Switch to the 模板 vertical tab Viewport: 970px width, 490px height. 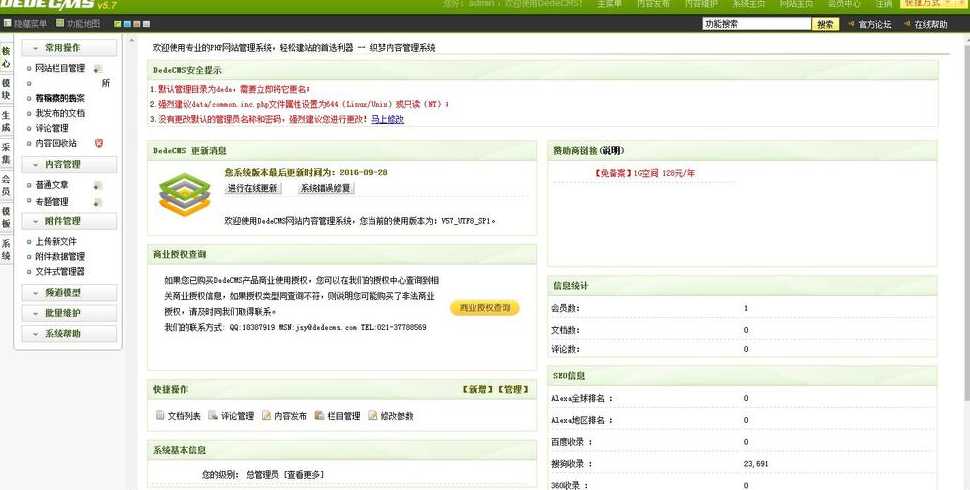[x=6, y=218]
